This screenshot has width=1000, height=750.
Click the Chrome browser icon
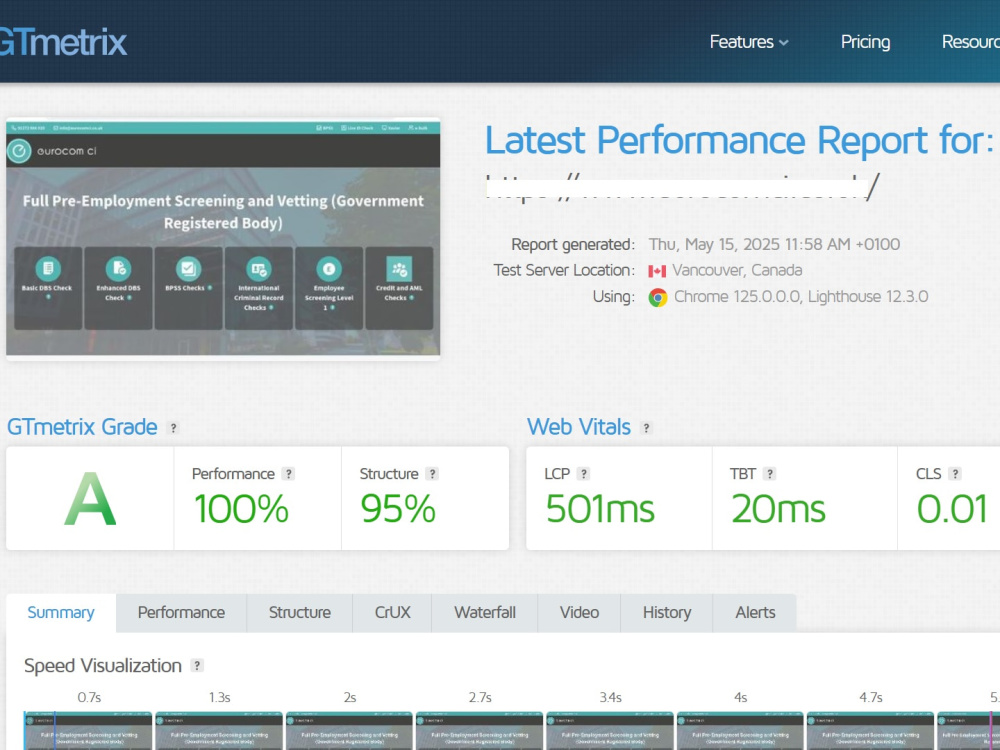(x=658, y=297)
